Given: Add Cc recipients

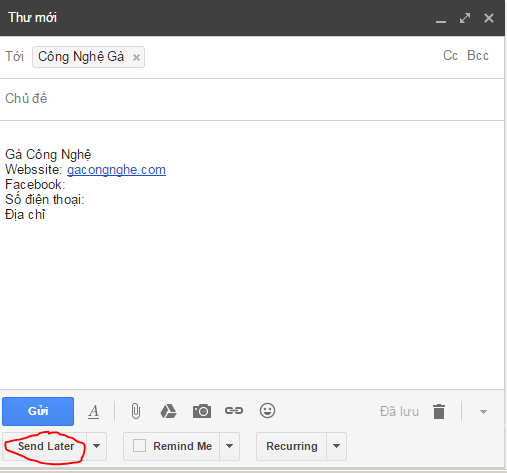Looking at the screenshot, I should 450,56.
